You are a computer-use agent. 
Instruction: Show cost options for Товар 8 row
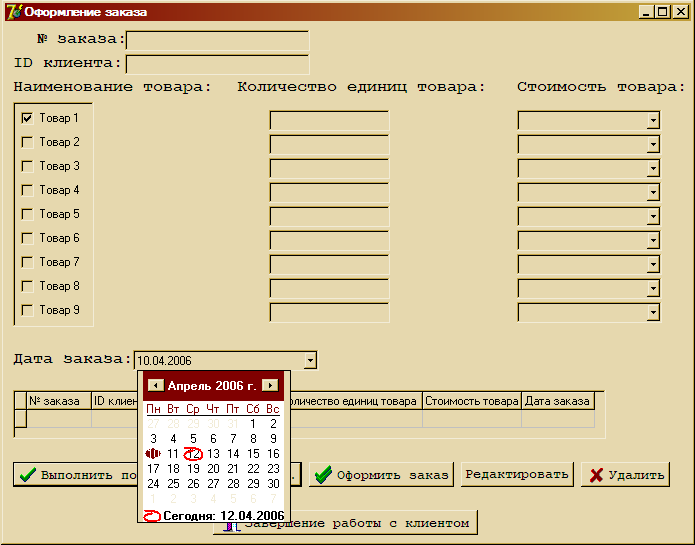(653, 288)
